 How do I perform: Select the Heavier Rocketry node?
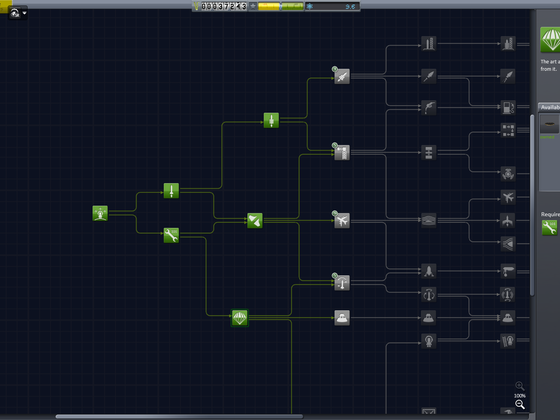tap(508, 44)
